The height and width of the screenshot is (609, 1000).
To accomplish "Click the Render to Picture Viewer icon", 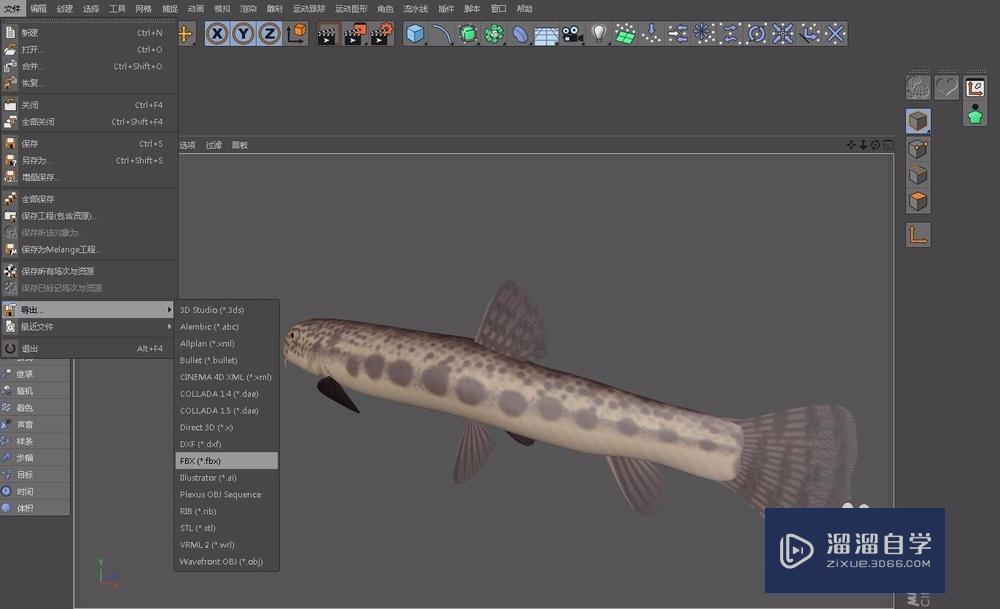I will (353, 33).
